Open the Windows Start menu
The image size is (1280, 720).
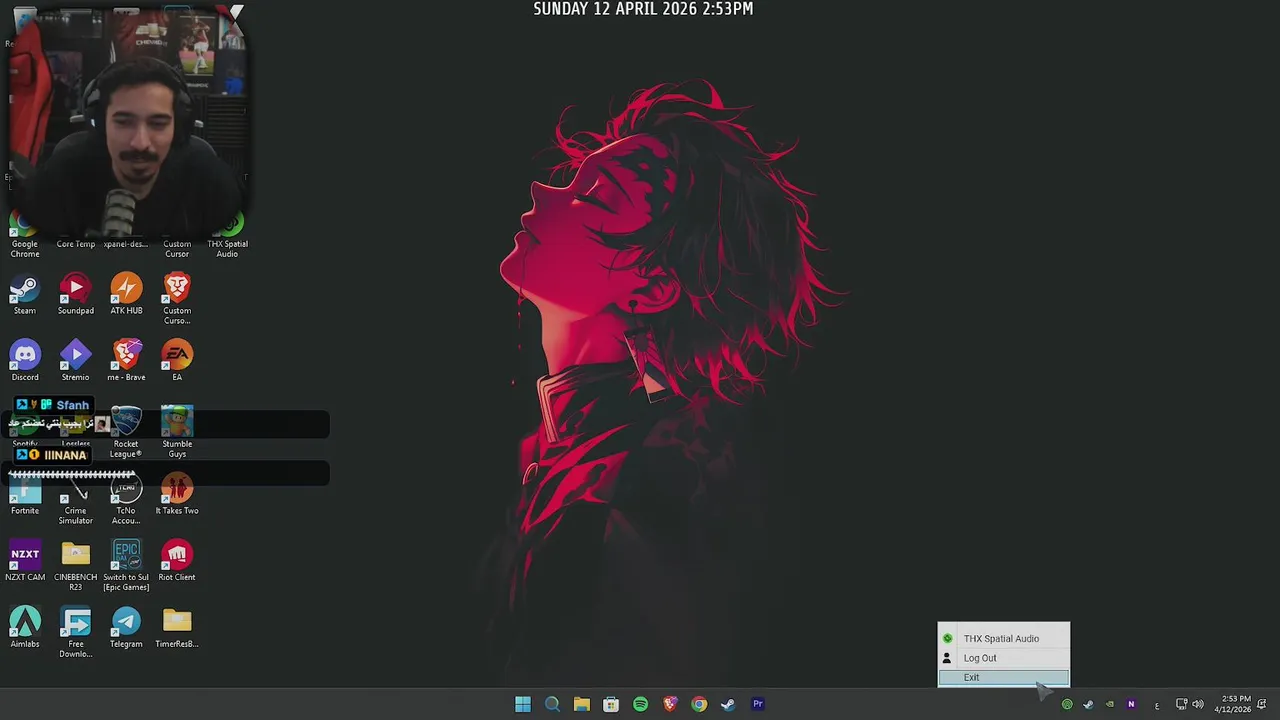coord(523,704)
